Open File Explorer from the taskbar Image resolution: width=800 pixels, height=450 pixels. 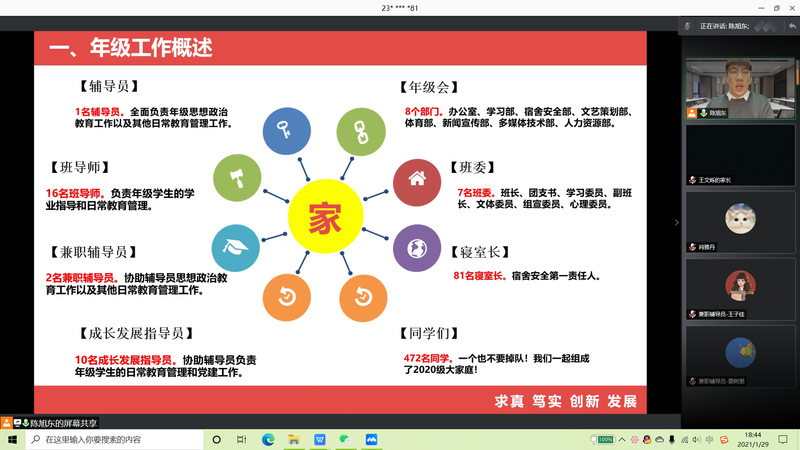(x=294, y=440)
